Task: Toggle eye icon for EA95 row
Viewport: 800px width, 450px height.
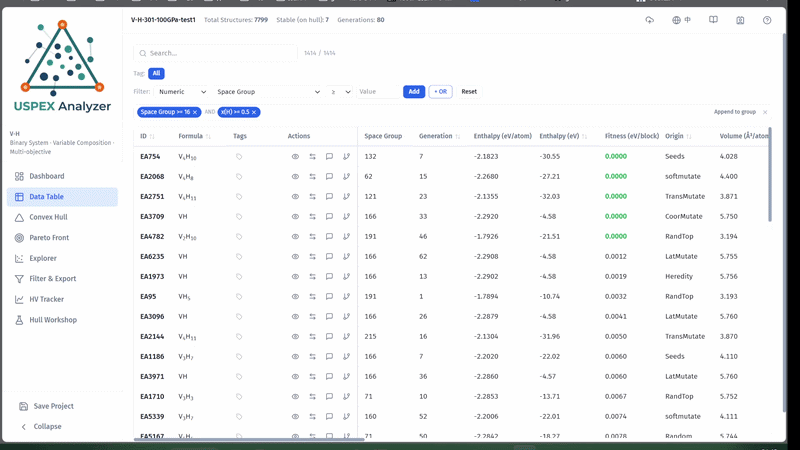Action: click(x=295, y=296)
